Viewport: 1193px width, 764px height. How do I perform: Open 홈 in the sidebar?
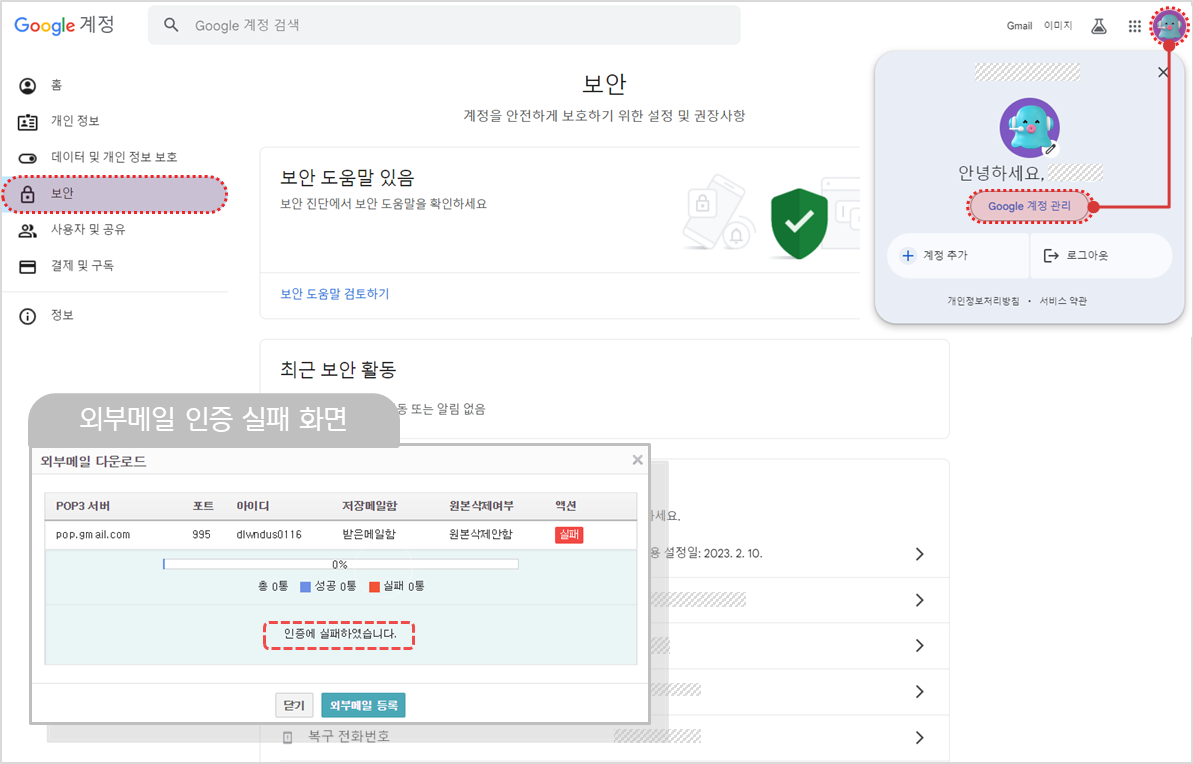pos(56,86)
